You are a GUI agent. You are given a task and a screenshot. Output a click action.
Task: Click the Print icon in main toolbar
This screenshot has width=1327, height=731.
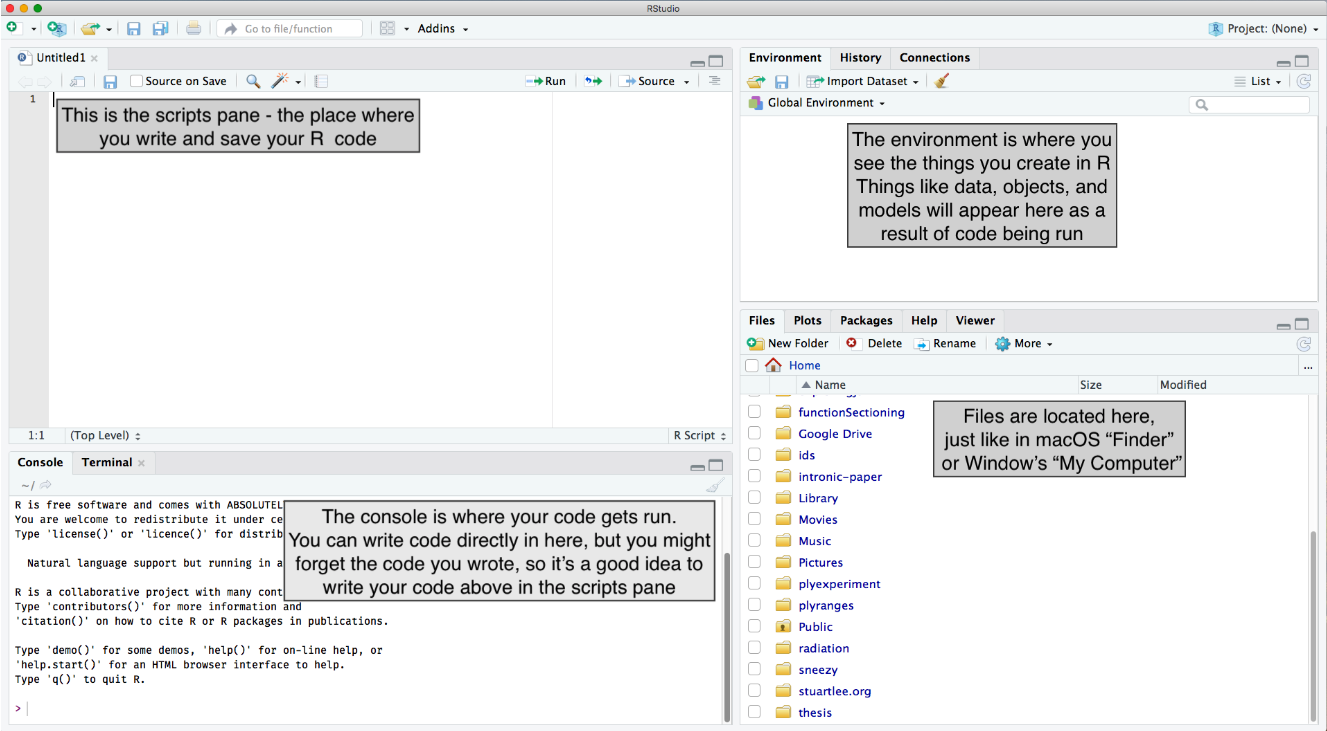tap(194, 29)
